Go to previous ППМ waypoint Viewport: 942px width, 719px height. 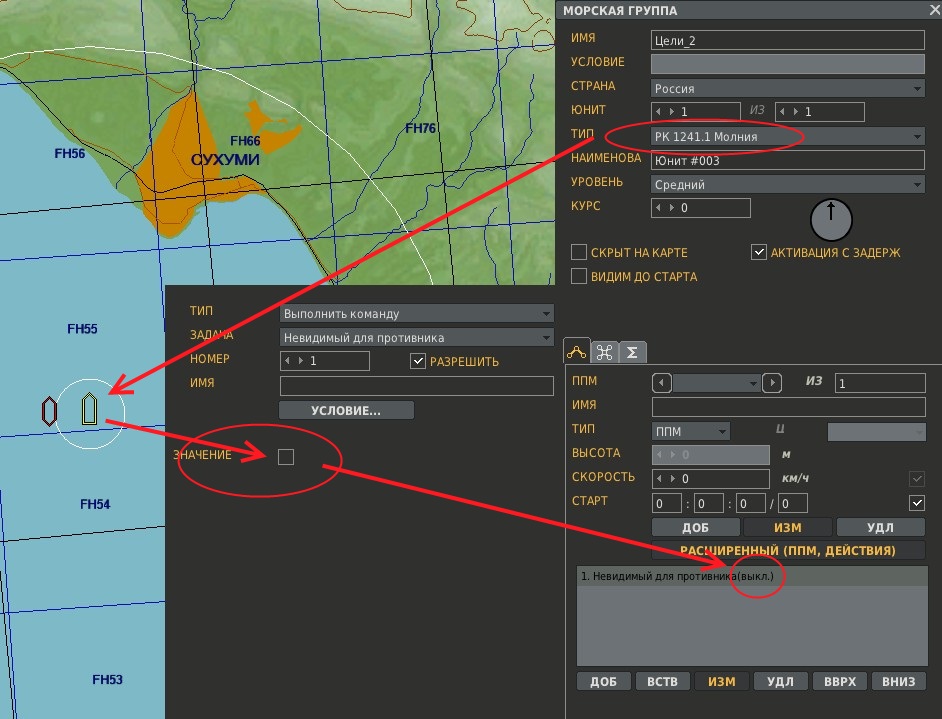[x=661, y=383]
